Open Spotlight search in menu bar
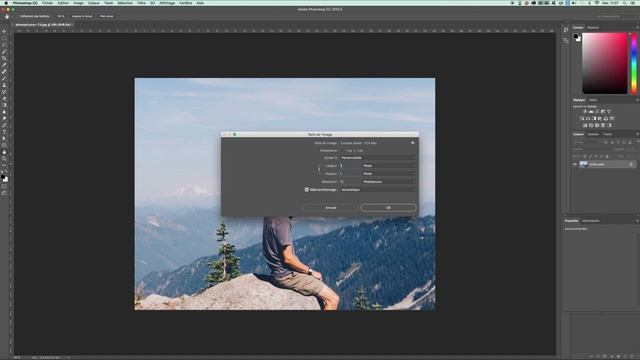 pyautogui.click(x=624, y=3)
